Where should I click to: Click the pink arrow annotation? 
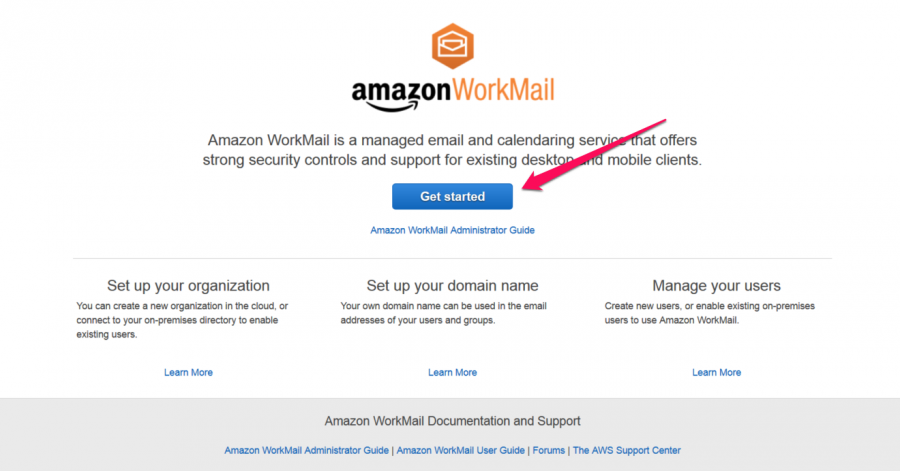point(594,155)
